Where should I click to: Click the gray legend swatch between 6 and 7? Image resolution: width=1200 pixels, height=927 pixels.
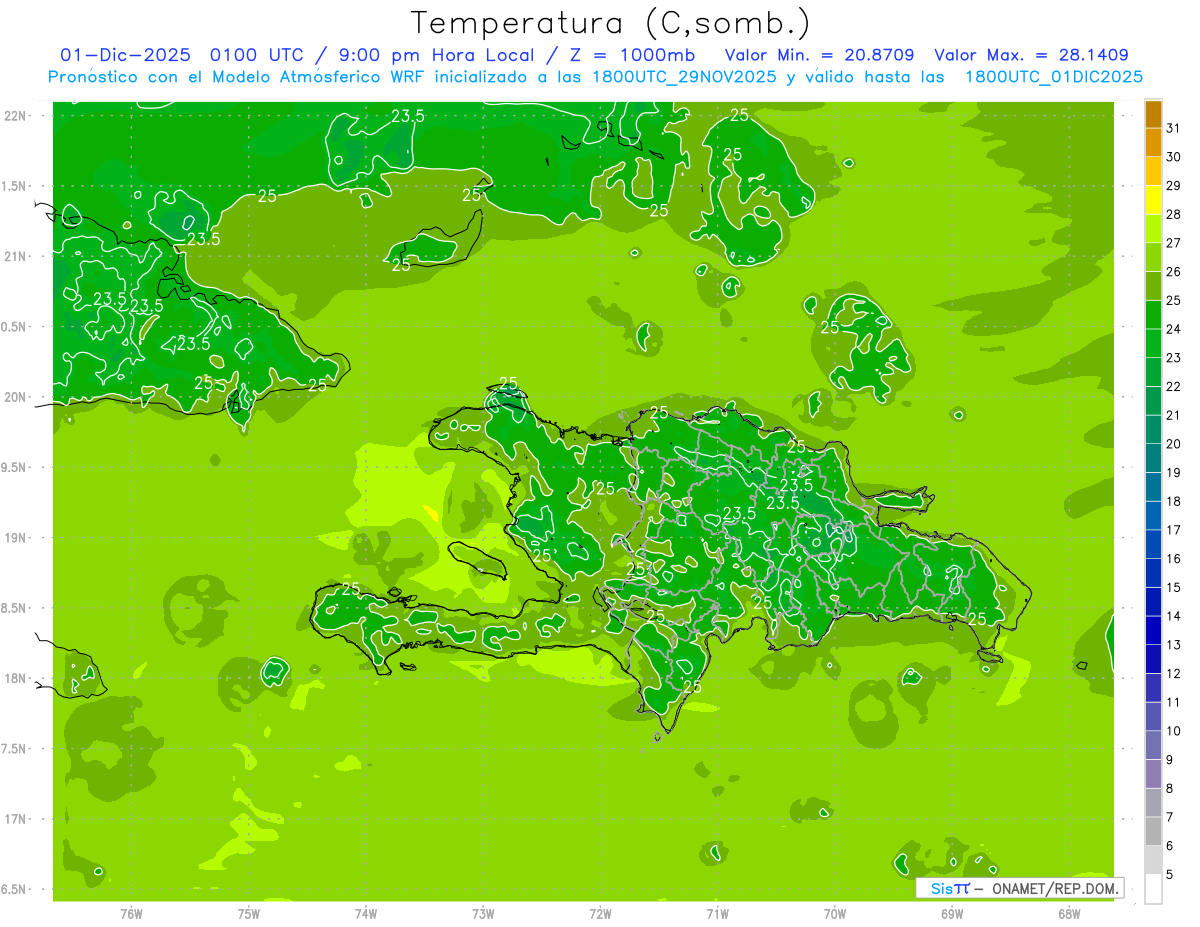1153,831
